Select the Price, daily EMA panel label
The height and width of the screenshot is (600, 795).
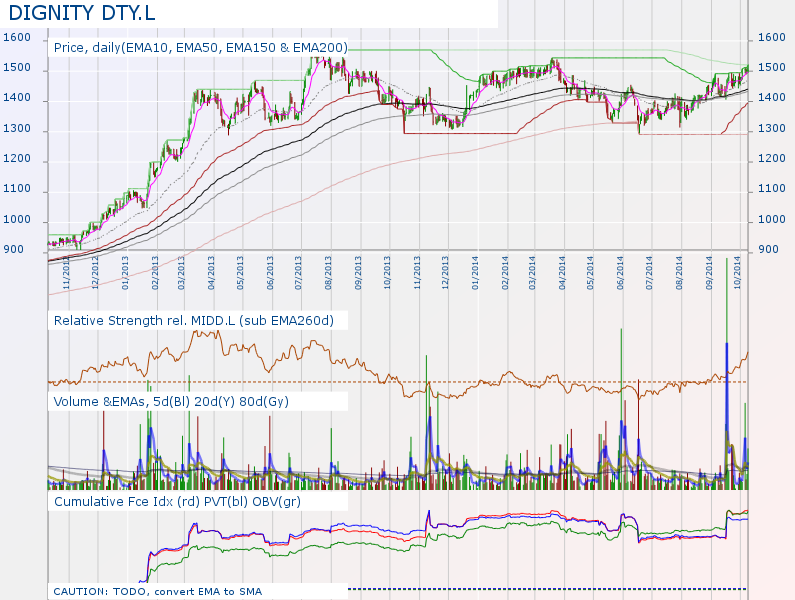pyautogui.click(x=201, y=48)
